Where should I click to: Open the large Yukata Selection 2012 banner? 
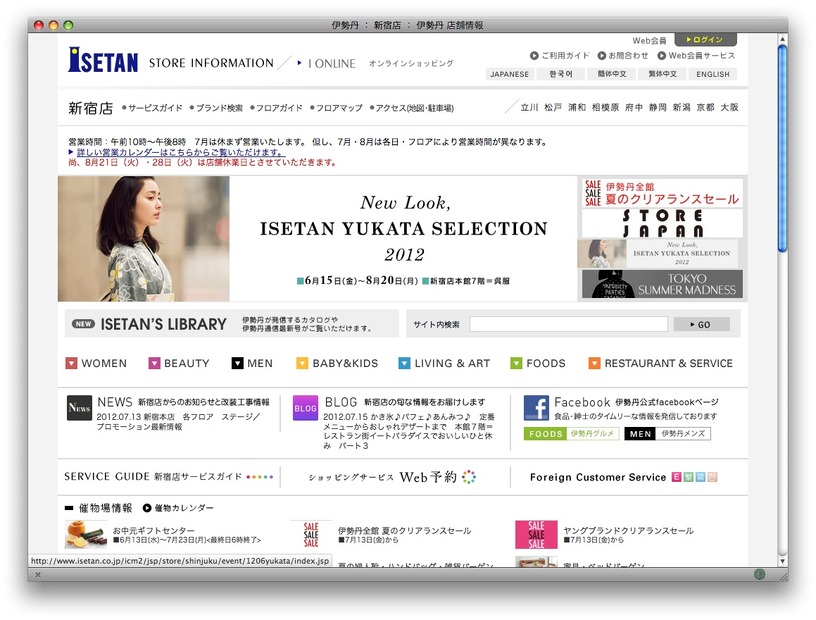point(317,238)
